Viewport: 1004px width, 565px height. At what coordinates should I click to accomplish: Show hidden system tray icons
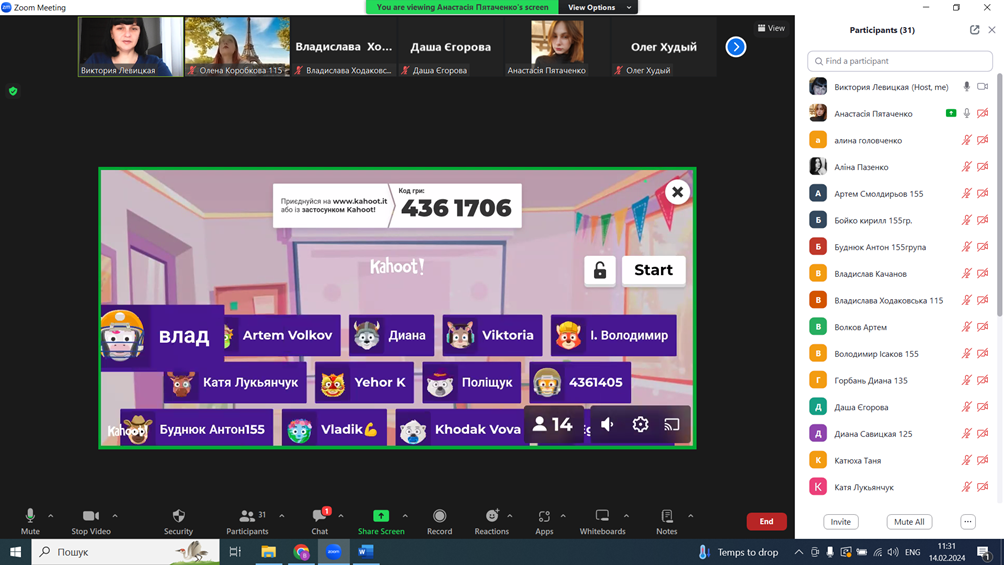coord(798,552)
